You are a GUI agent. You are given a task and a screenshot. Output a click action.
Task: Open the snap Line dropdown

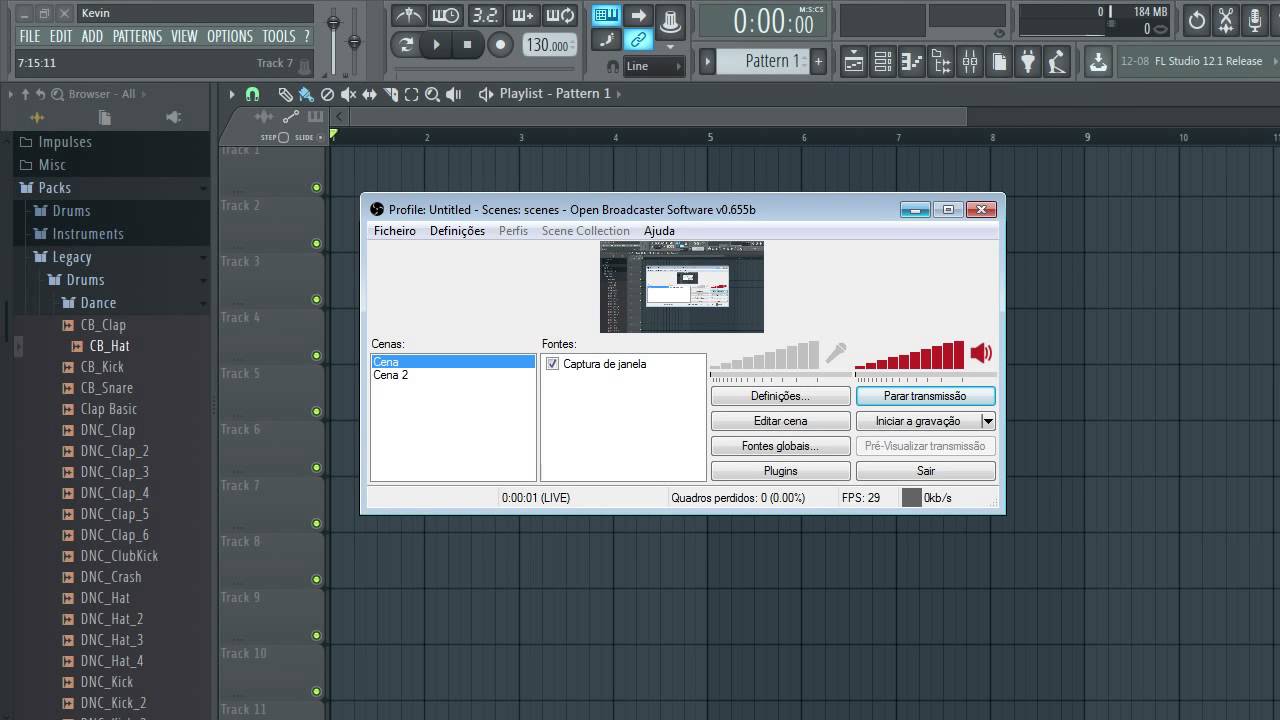(x=654, y=66)
